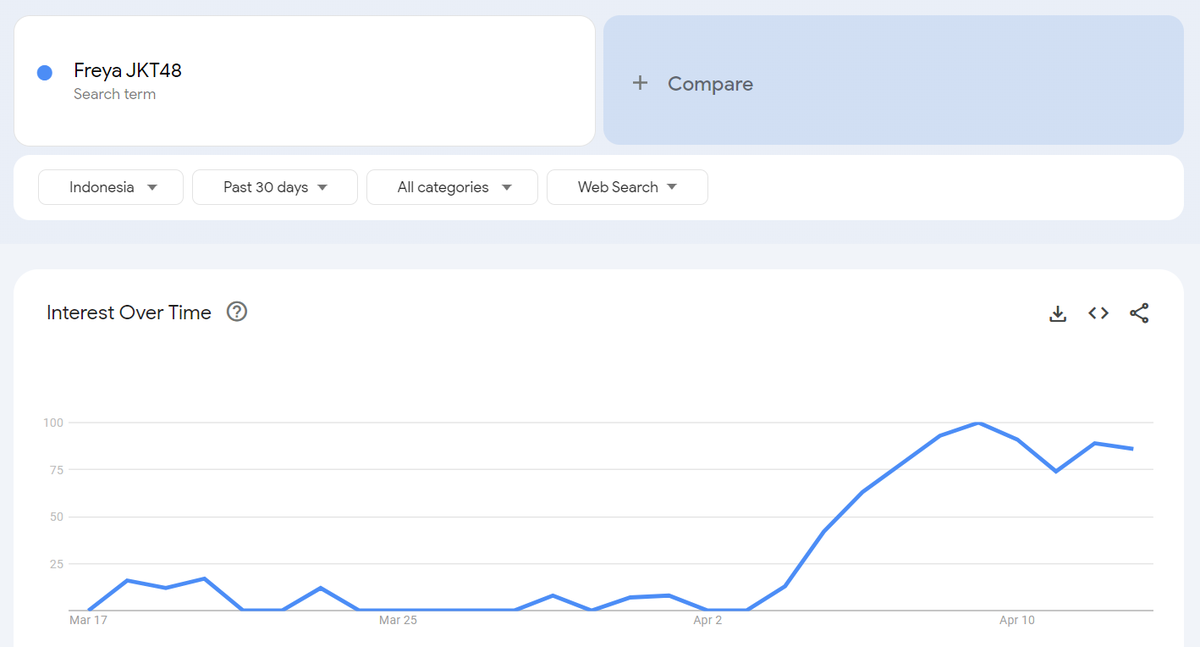The width and height of the screenshot is (1200, 647).
Task: Add a comparison term with Compare
Action: click(893, 80)
